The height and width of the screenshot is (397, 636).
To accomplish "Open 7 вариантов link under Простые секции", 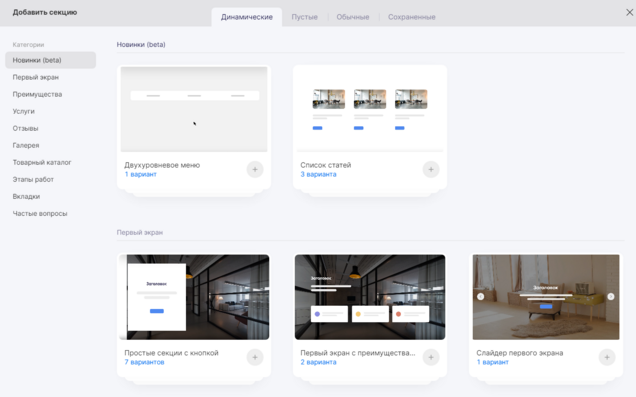I will click(144, 362).
